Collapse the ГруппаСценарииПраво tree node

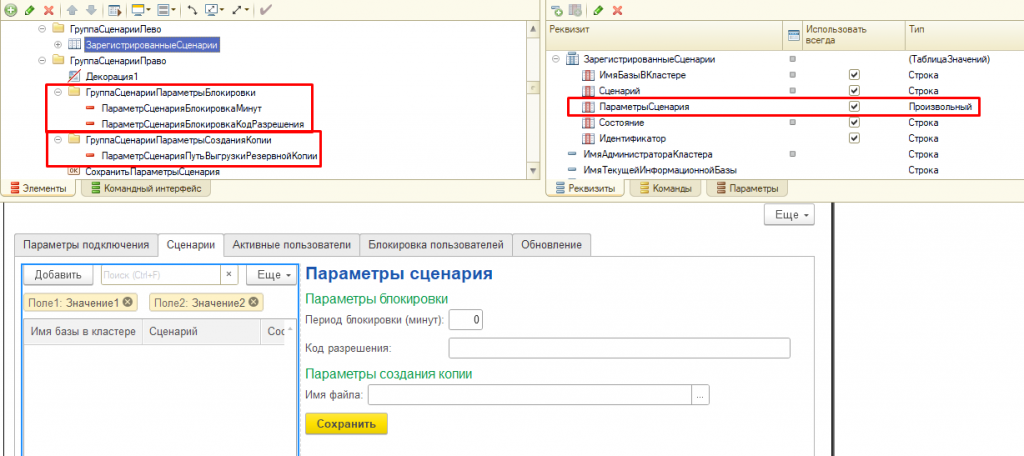pos(42,61)
